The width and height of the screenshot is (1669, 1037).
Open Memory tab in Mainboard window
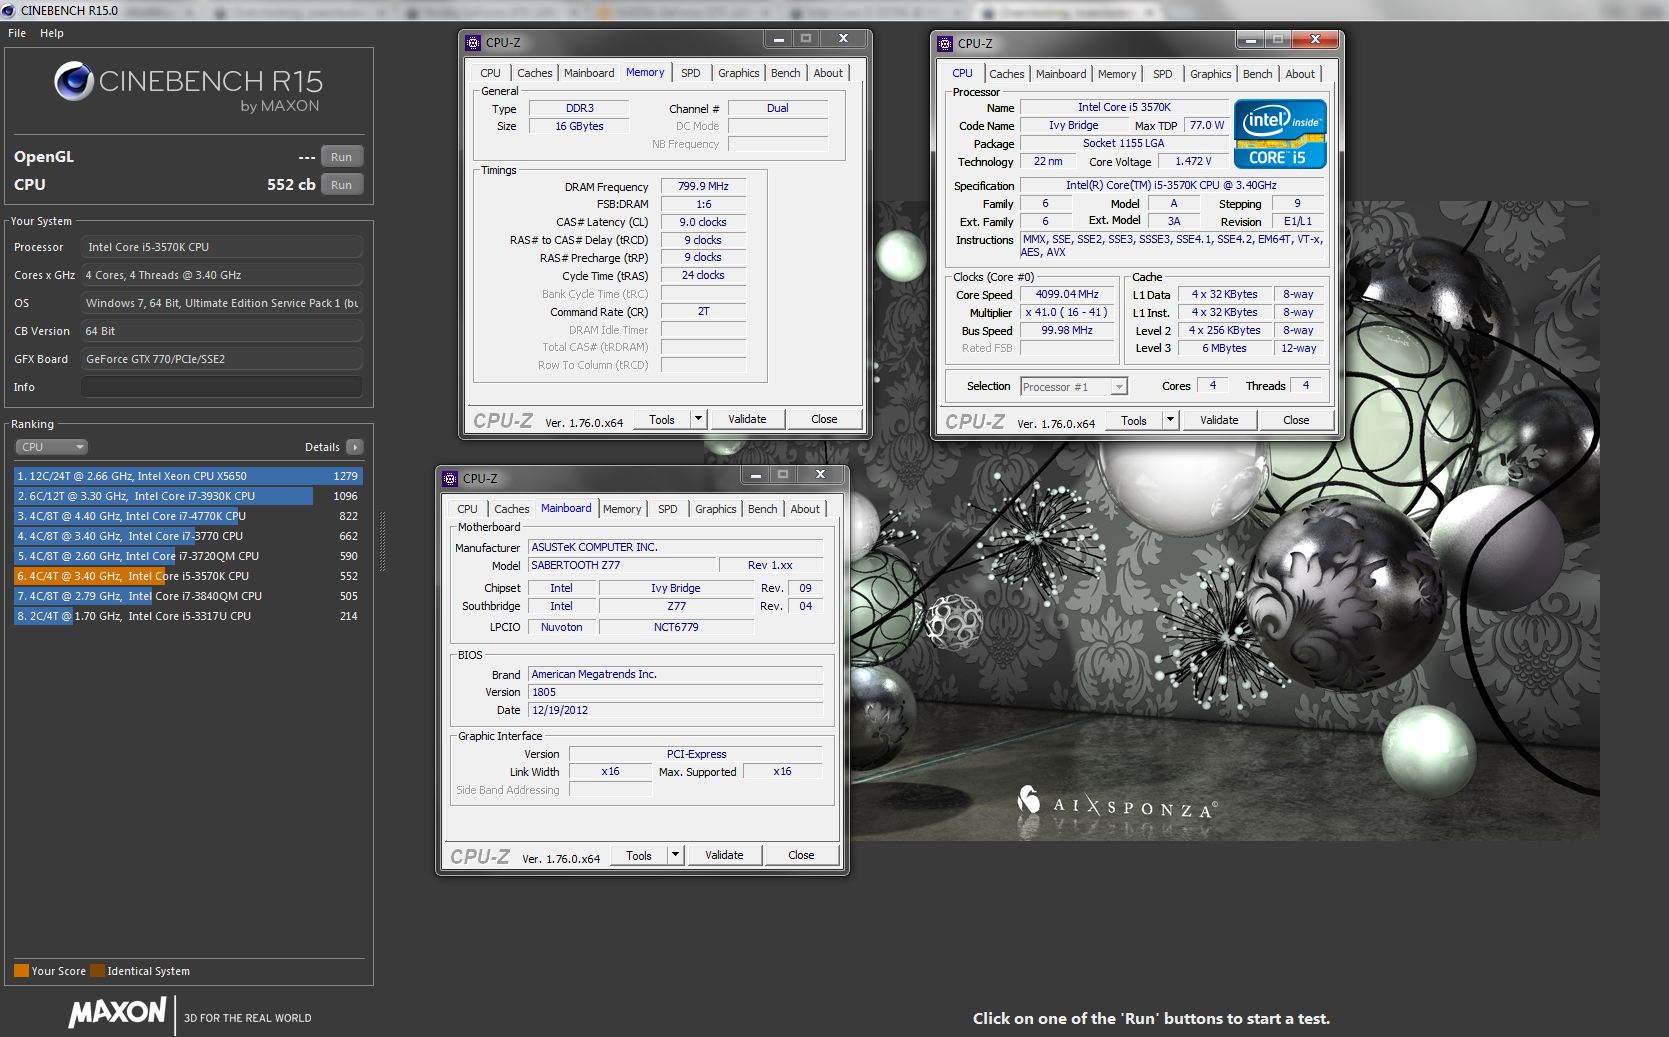pos(622,509)
